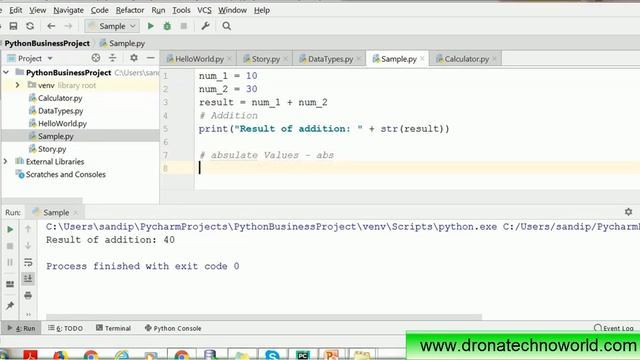The height and width of the screenshot is (360, 640).
Task: Select Calculator.py in project tree
Action: pyautogui.click(x=60, y=98)
